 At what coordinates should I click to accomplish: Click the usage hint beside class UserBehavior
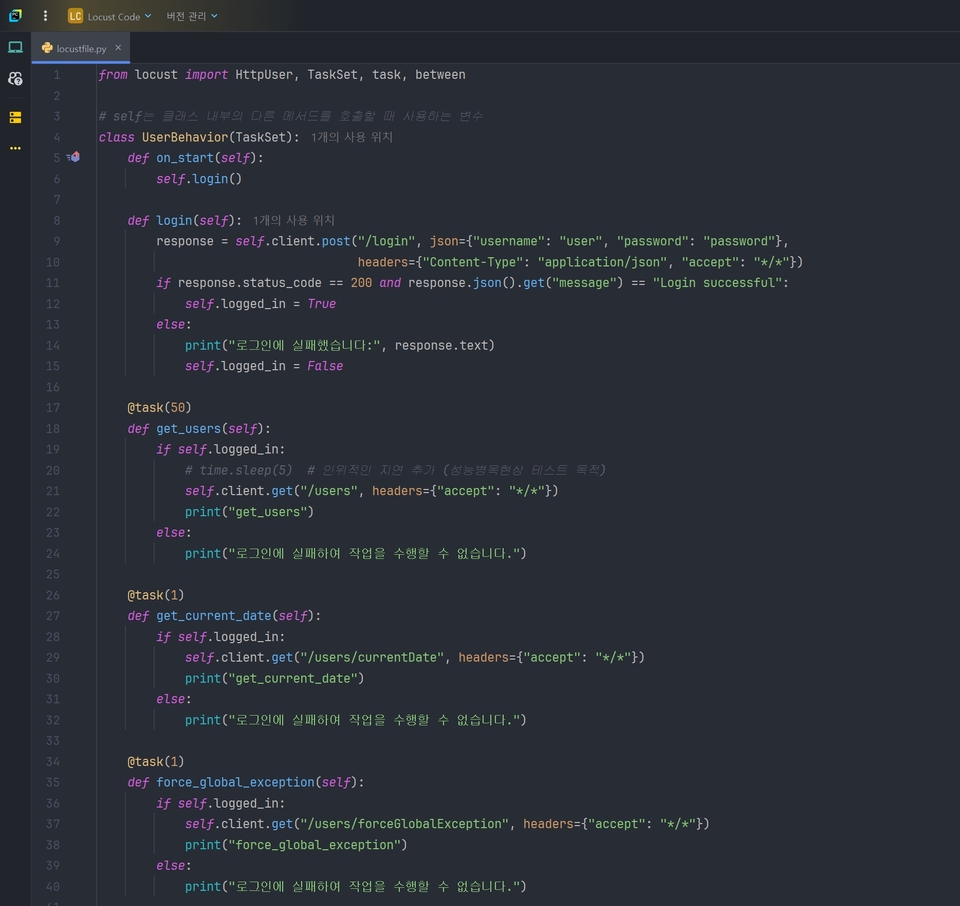click(x=351, y=137)
